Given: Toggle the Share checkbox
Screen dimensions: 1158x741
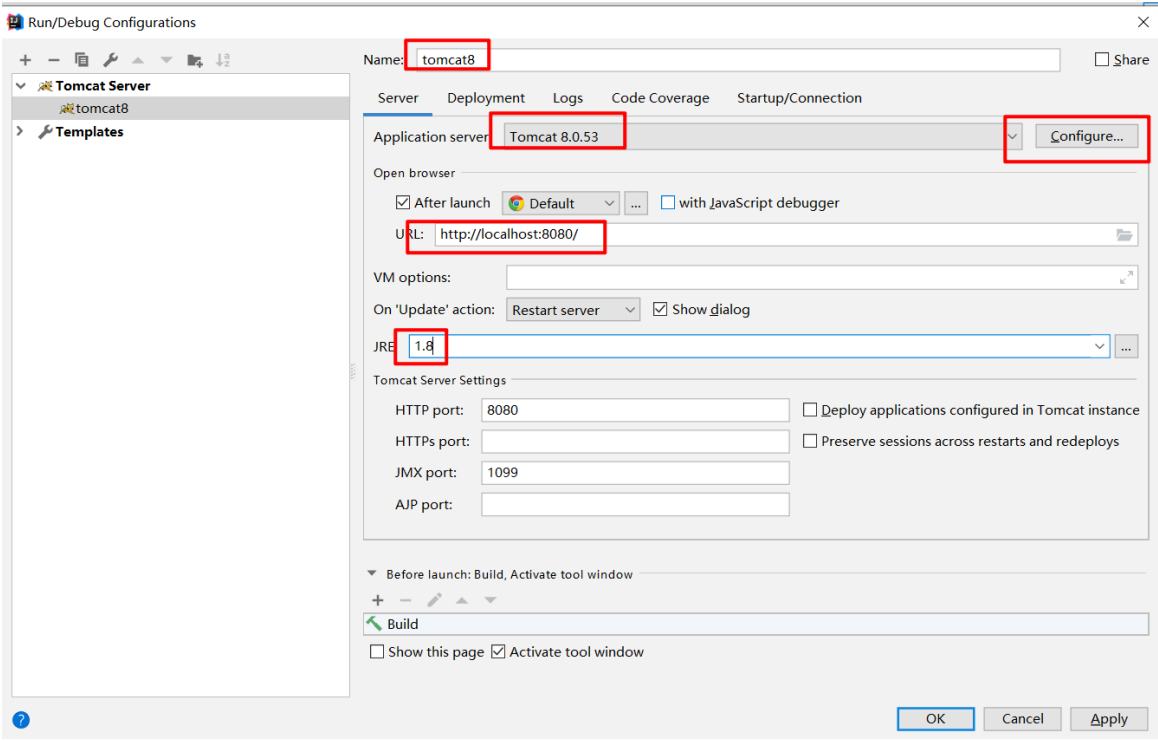Looking at the screenshot, I should tap(1102, 59).
